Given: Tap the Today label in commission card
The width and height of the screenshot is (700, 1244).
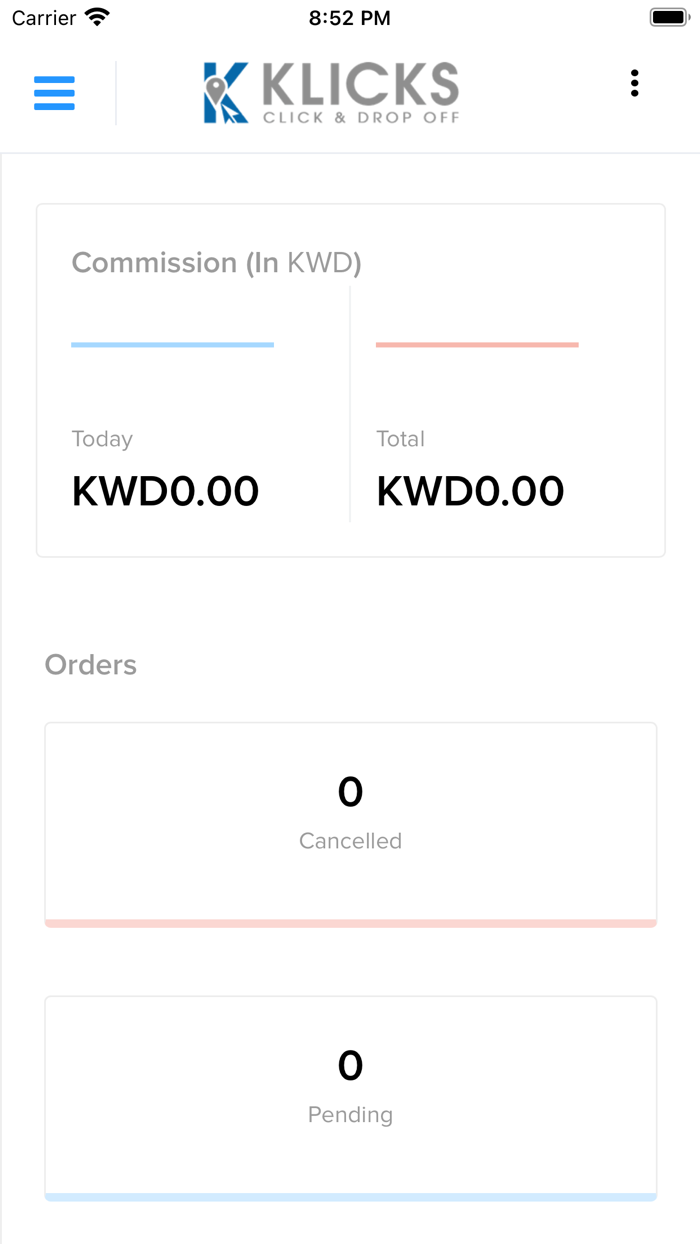Looking at the screenshot, I should coord(100,438).
